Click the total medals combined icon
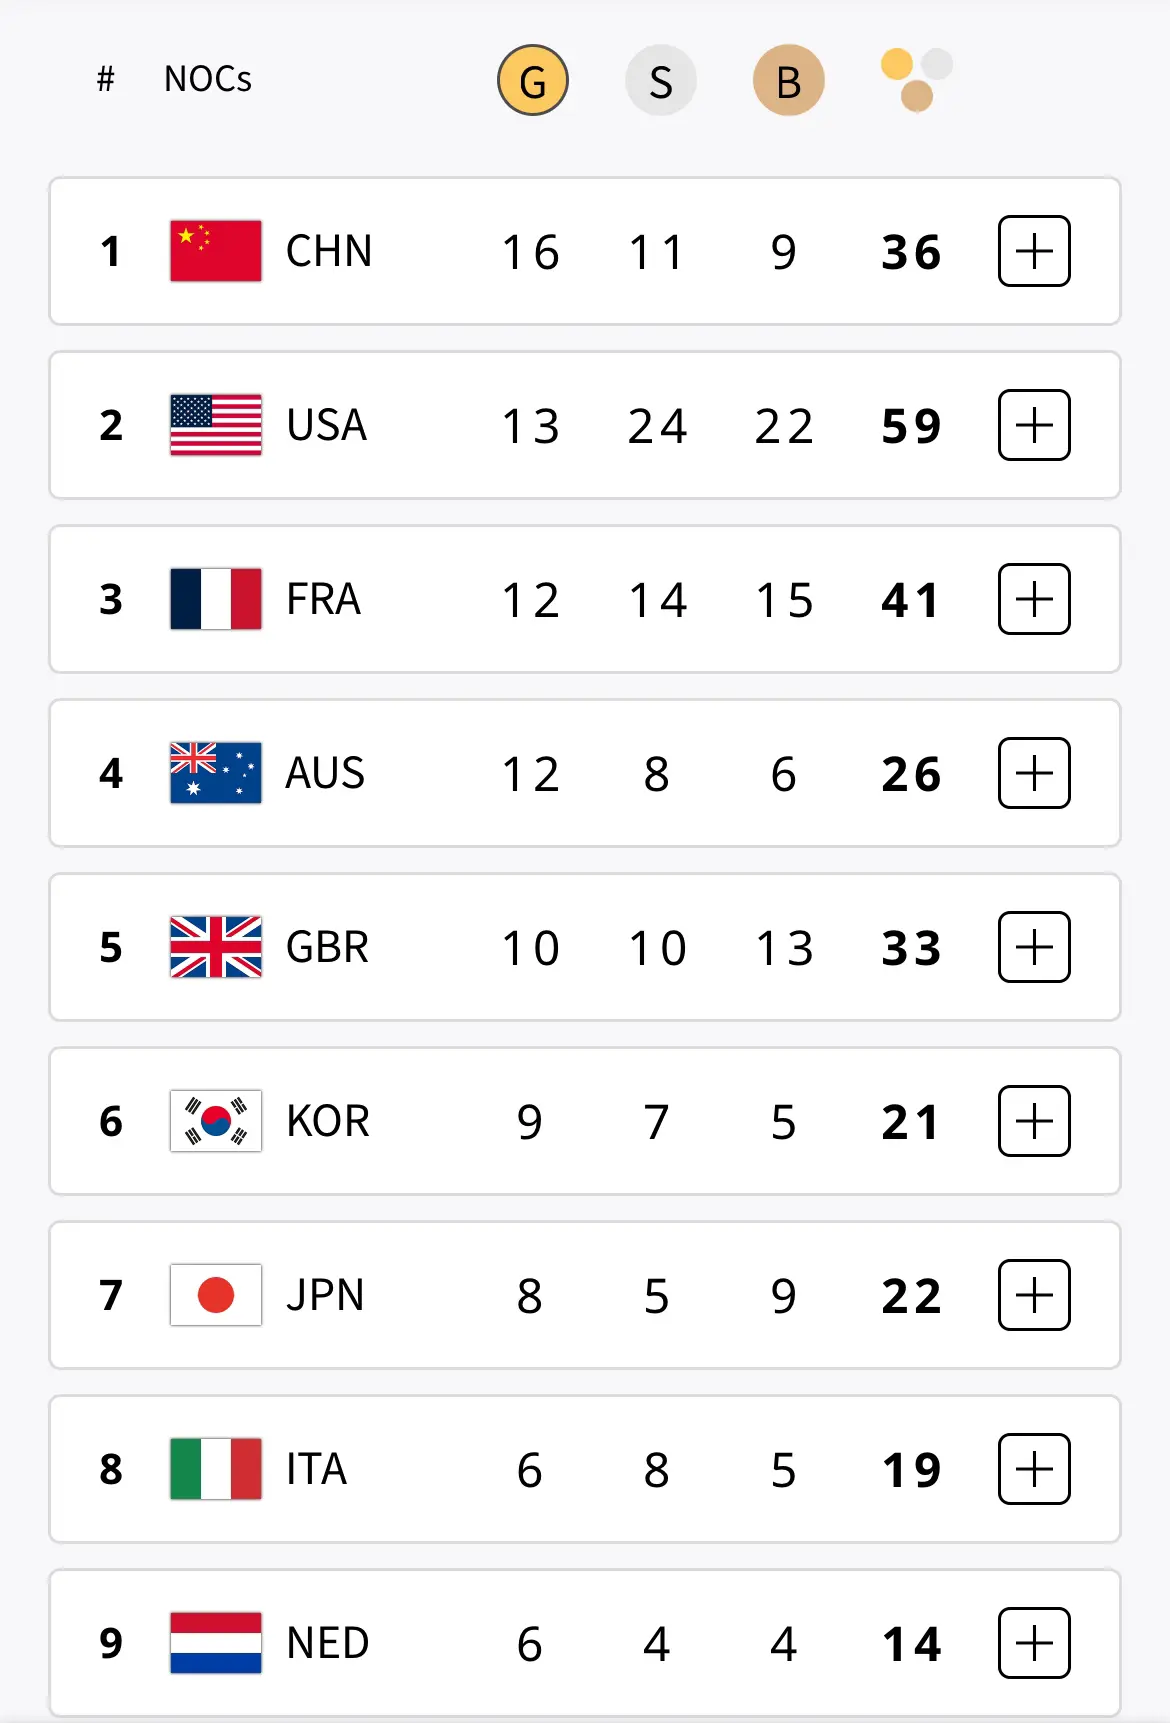Image resolution: width=1170 pixels, height=1723 pixels. tap(916, 80)
